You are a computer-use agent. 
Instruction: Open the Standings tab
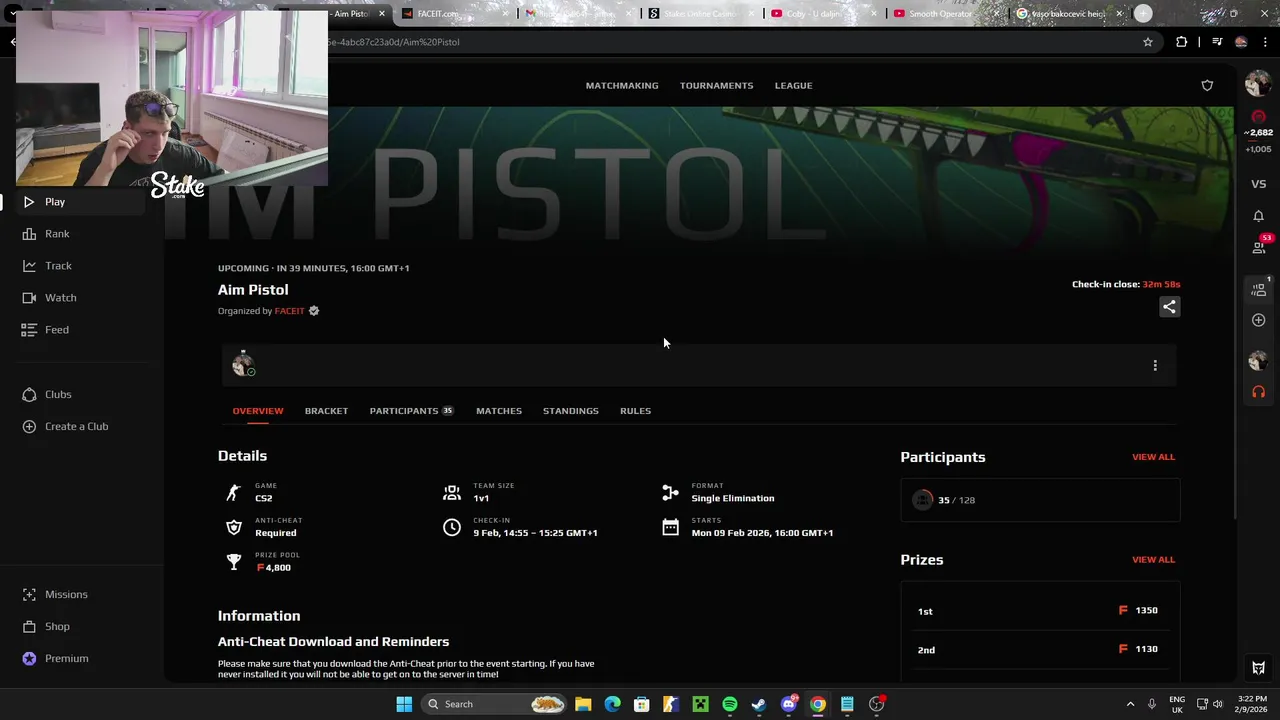click(571, 411)
